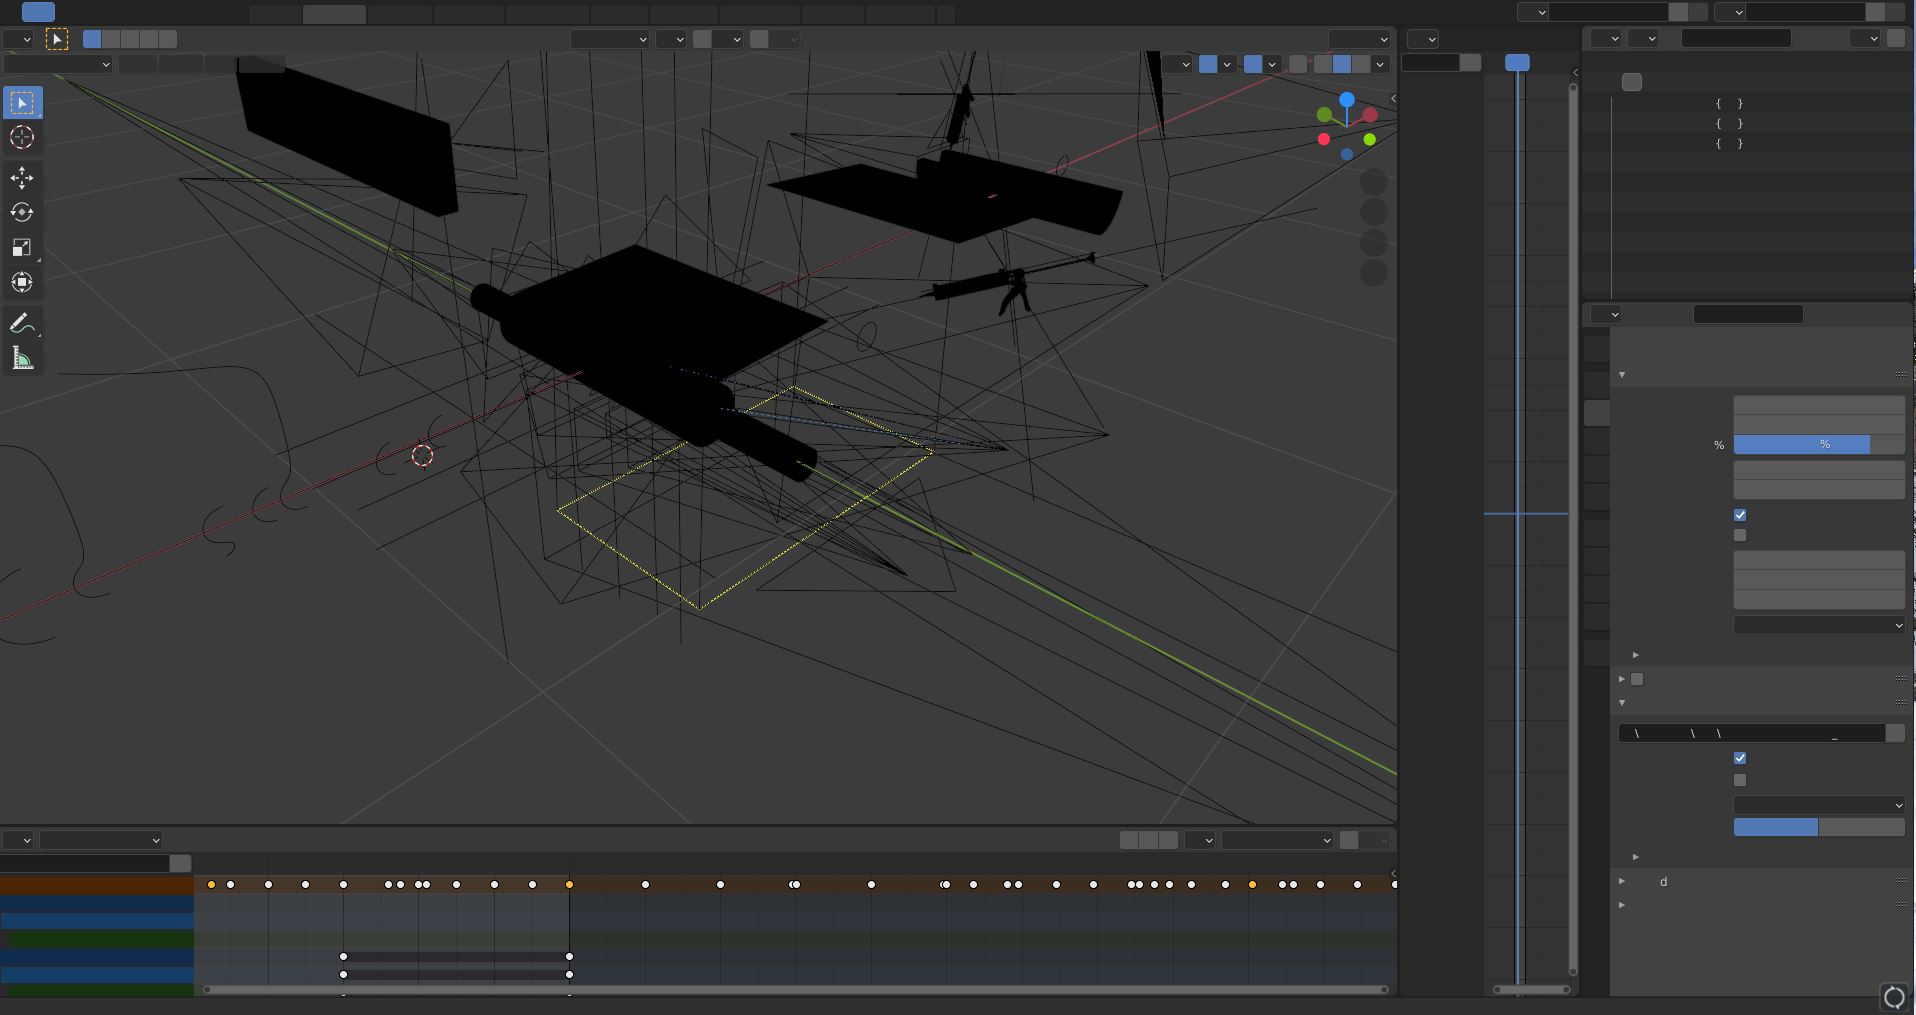This screenshot has height=1015, width=1916.
Task: Collapse the Dimensions panel header arrow
Action: click(1622, 375)
